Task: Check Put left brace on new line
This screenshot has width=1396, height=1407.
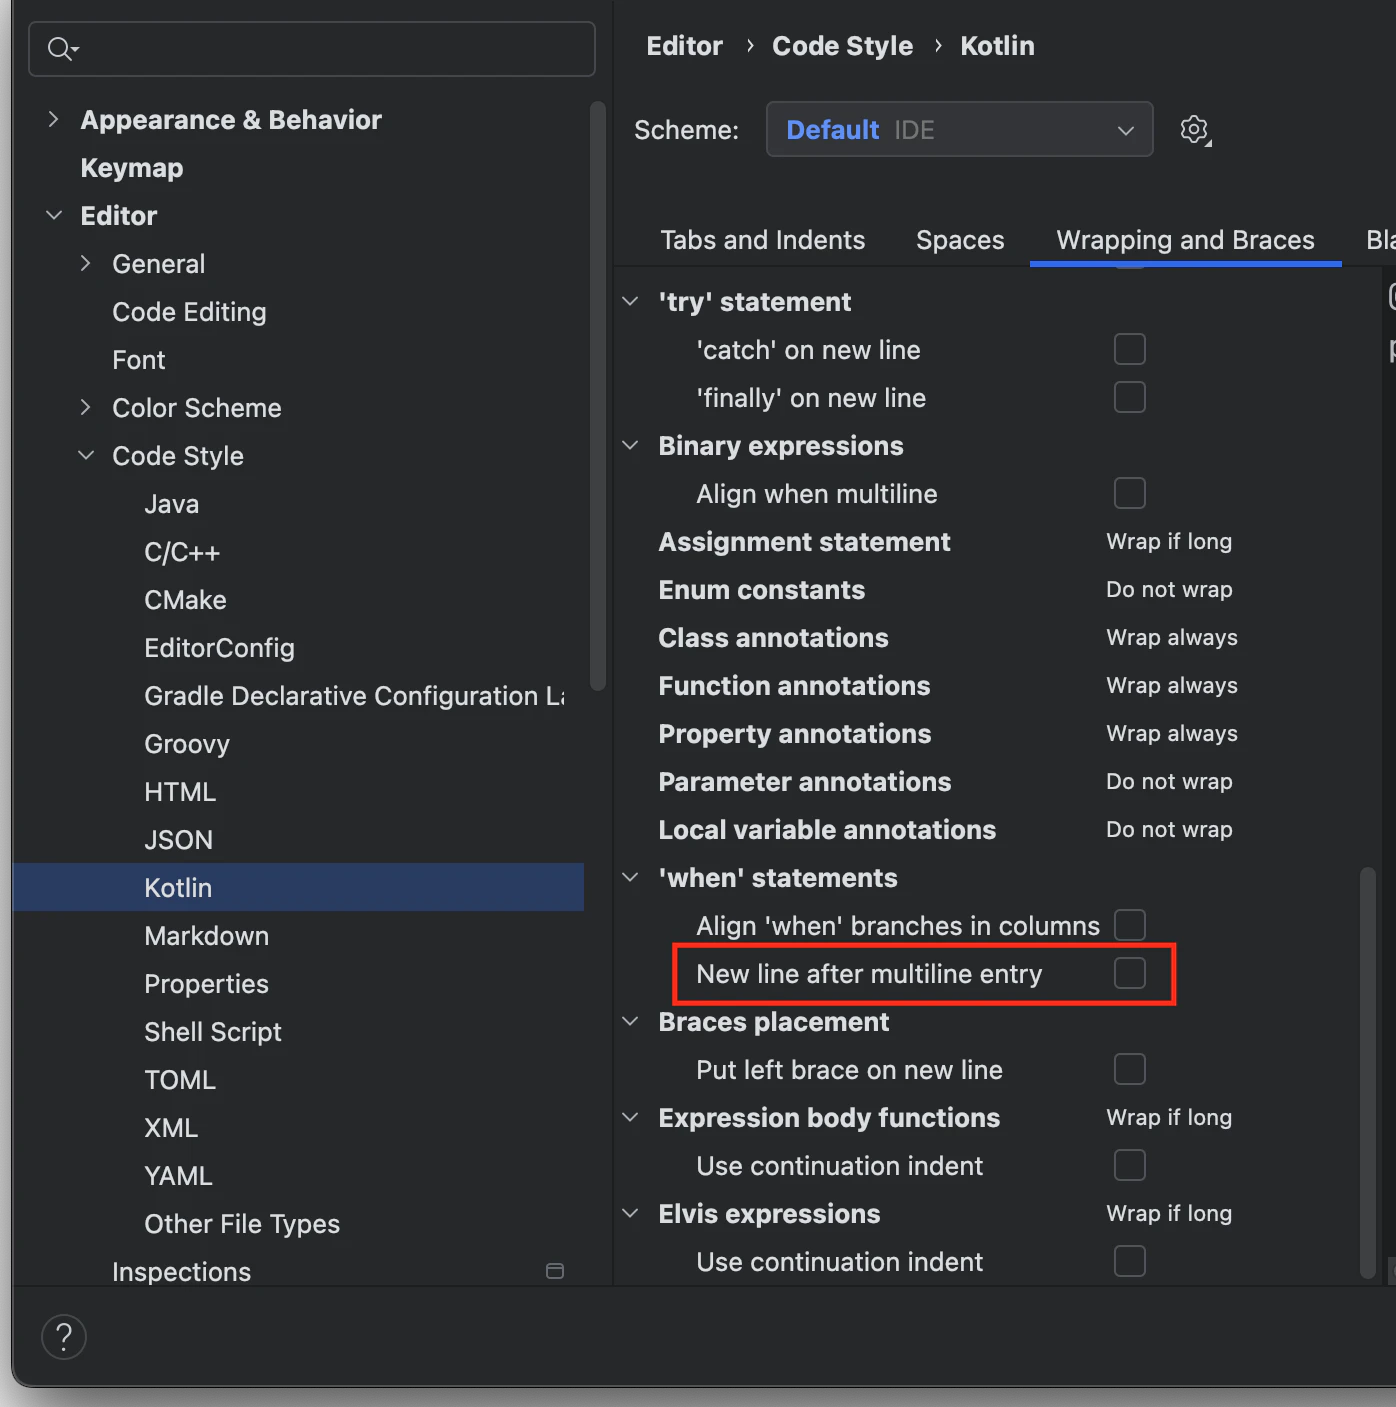Action: point(1130,1070)
